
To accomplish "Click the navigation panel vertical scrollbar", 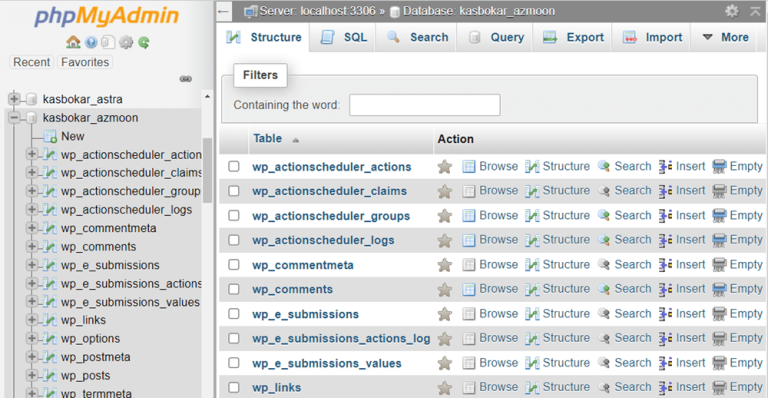I will 207,170.
